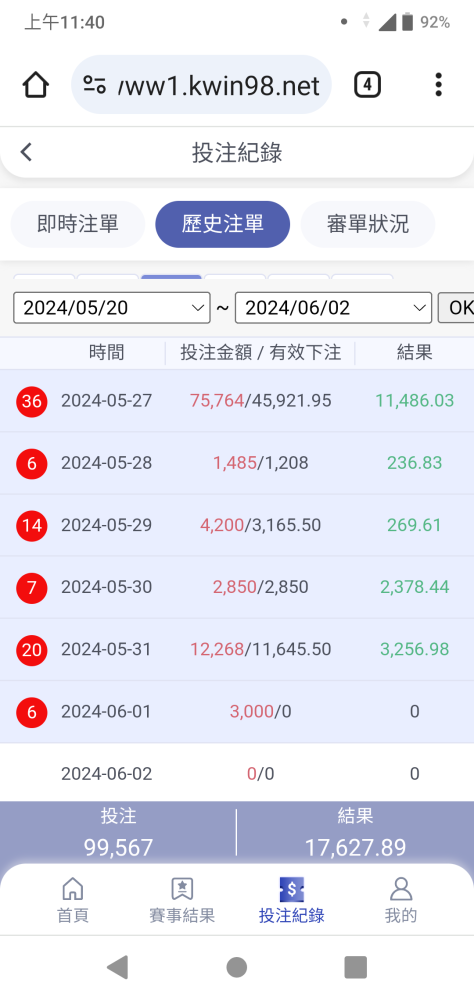Switch to the 即時注單 tab
The height and width of the screenshot is (1000, 474).
tap(78, 224)
